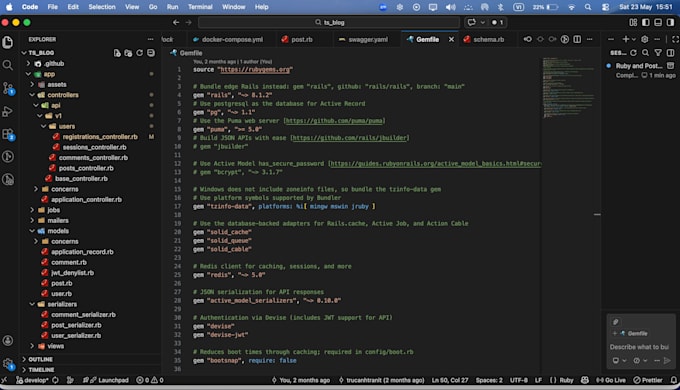Open the Terminal menu
The width and height of the screenshot is (680, 390).
point(200,7)
